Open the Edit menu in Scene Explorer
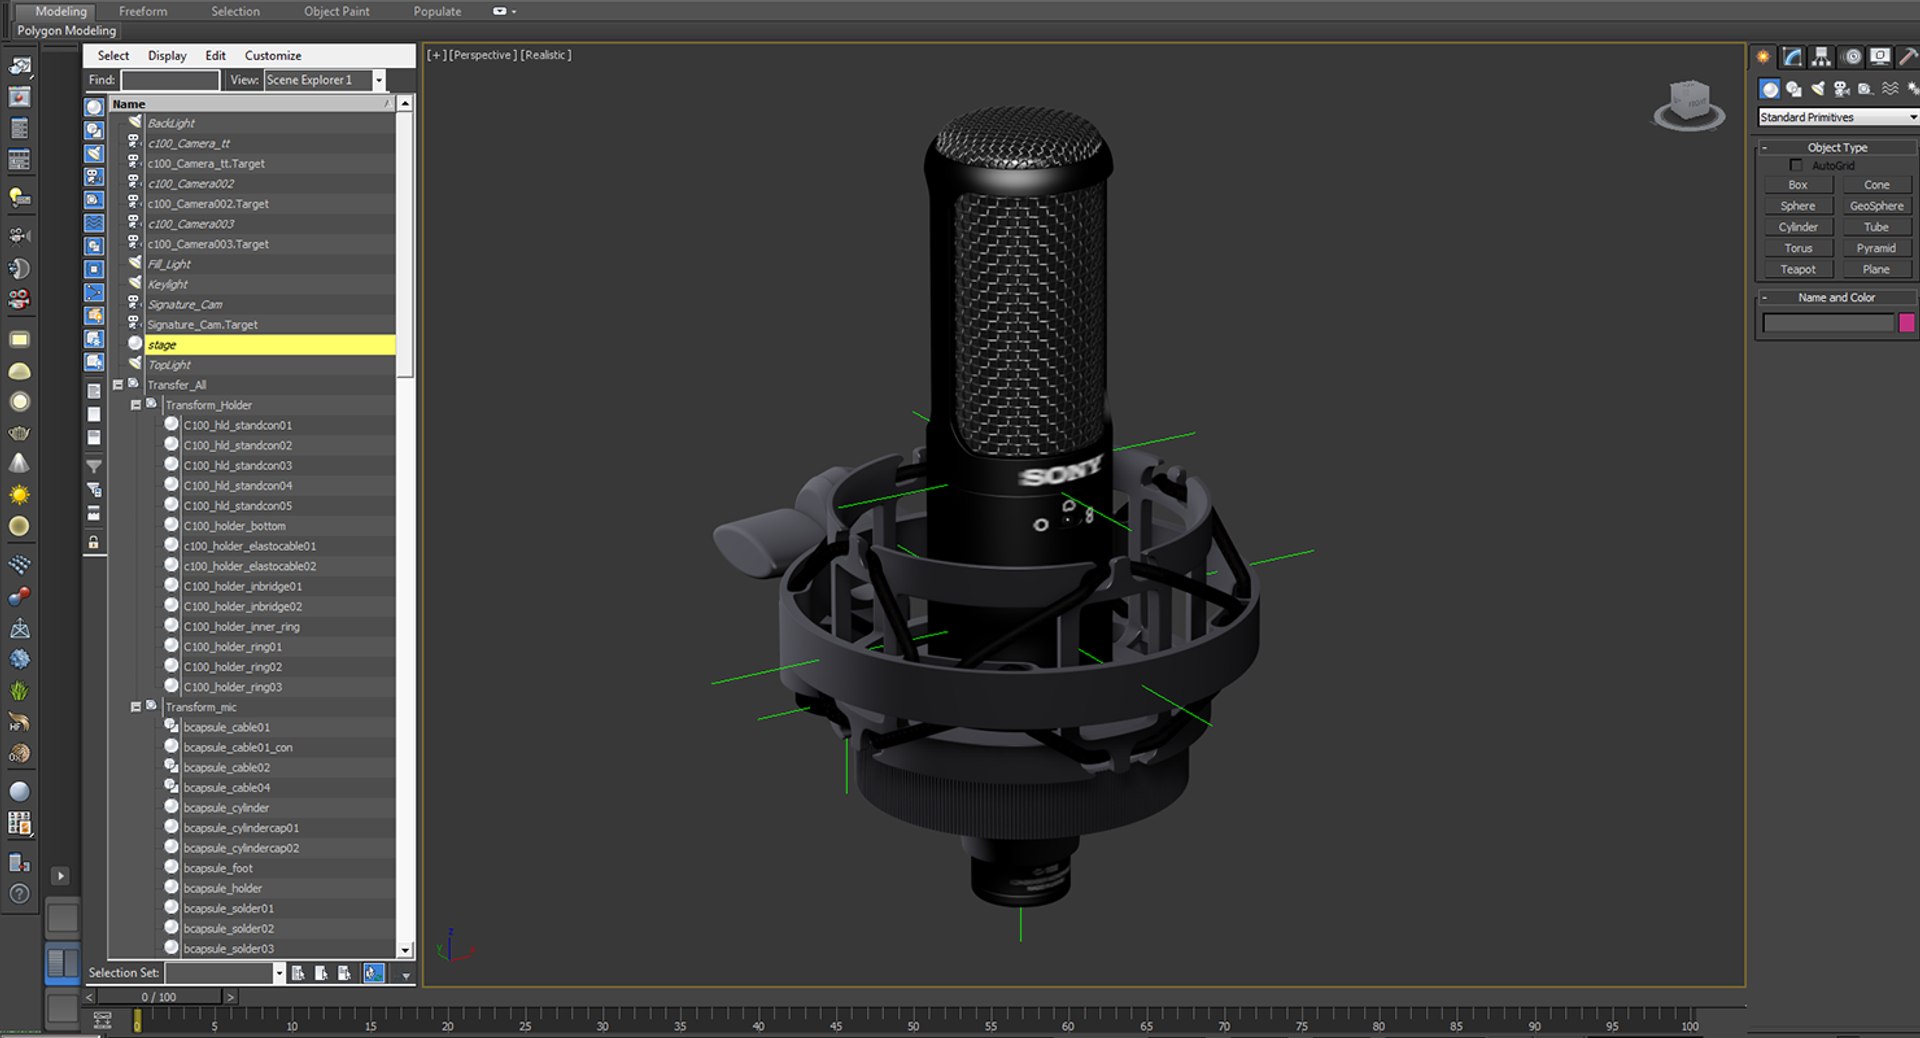Viewport: 1920px width, 1038px height. click(x=215, y=56)
